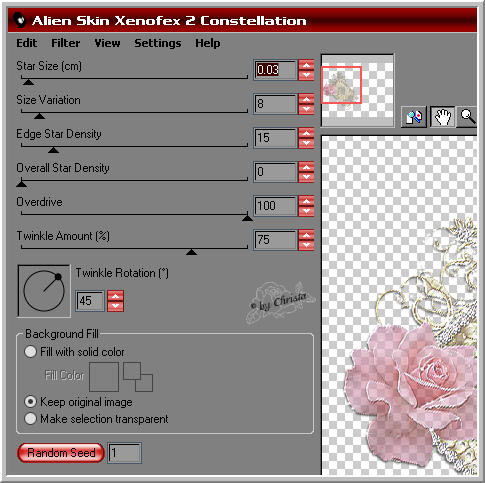This screenshot has width=485, height=483.
Task: Increase Twinkle Rotation with up arrow
Action: tap(115, 296)
